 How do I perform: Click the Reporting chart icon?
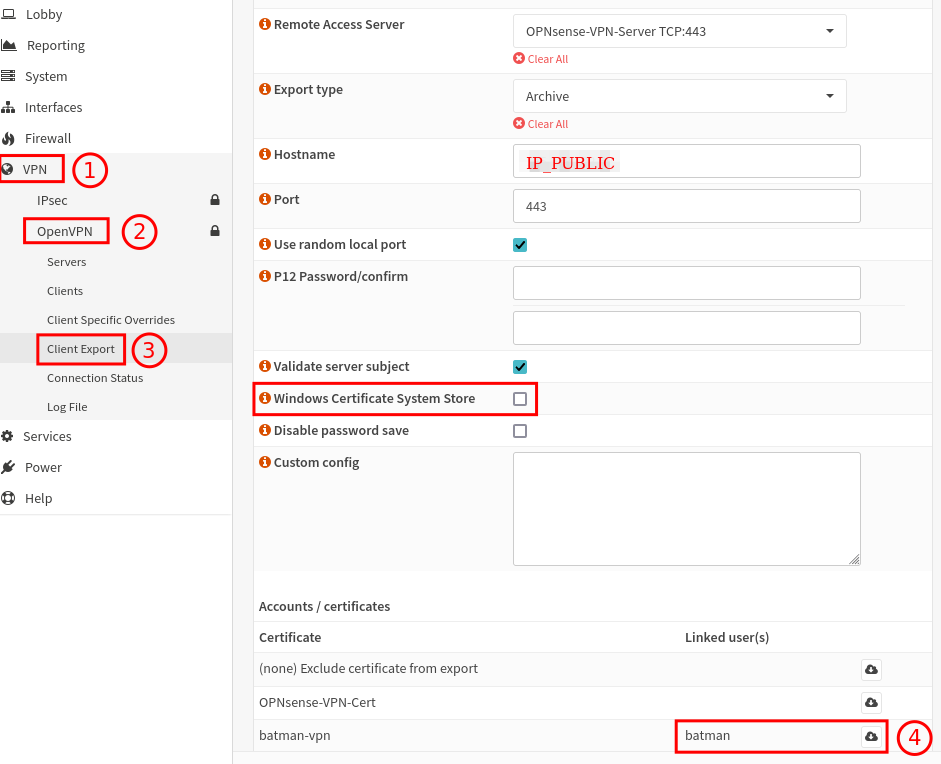pos(8,45)
